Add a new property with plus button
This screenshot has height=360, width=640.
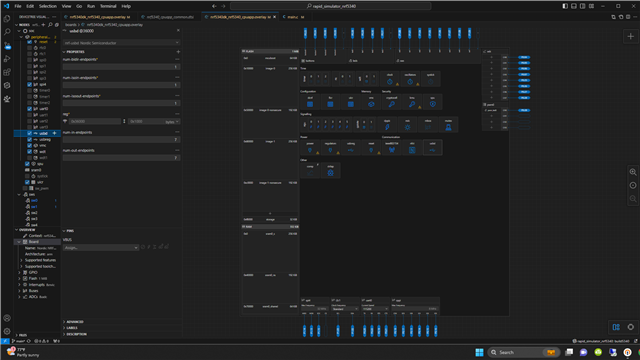(178, 52)
